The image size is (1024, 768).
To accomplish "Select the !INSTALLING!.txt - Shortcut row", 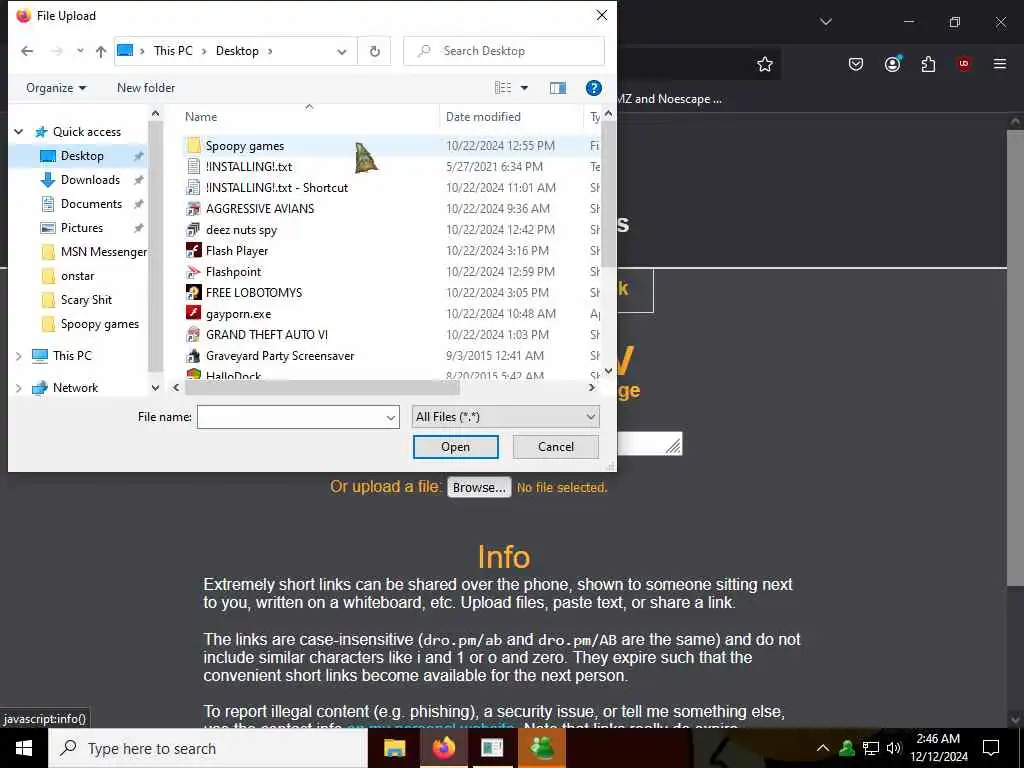I will coord(391,188).
